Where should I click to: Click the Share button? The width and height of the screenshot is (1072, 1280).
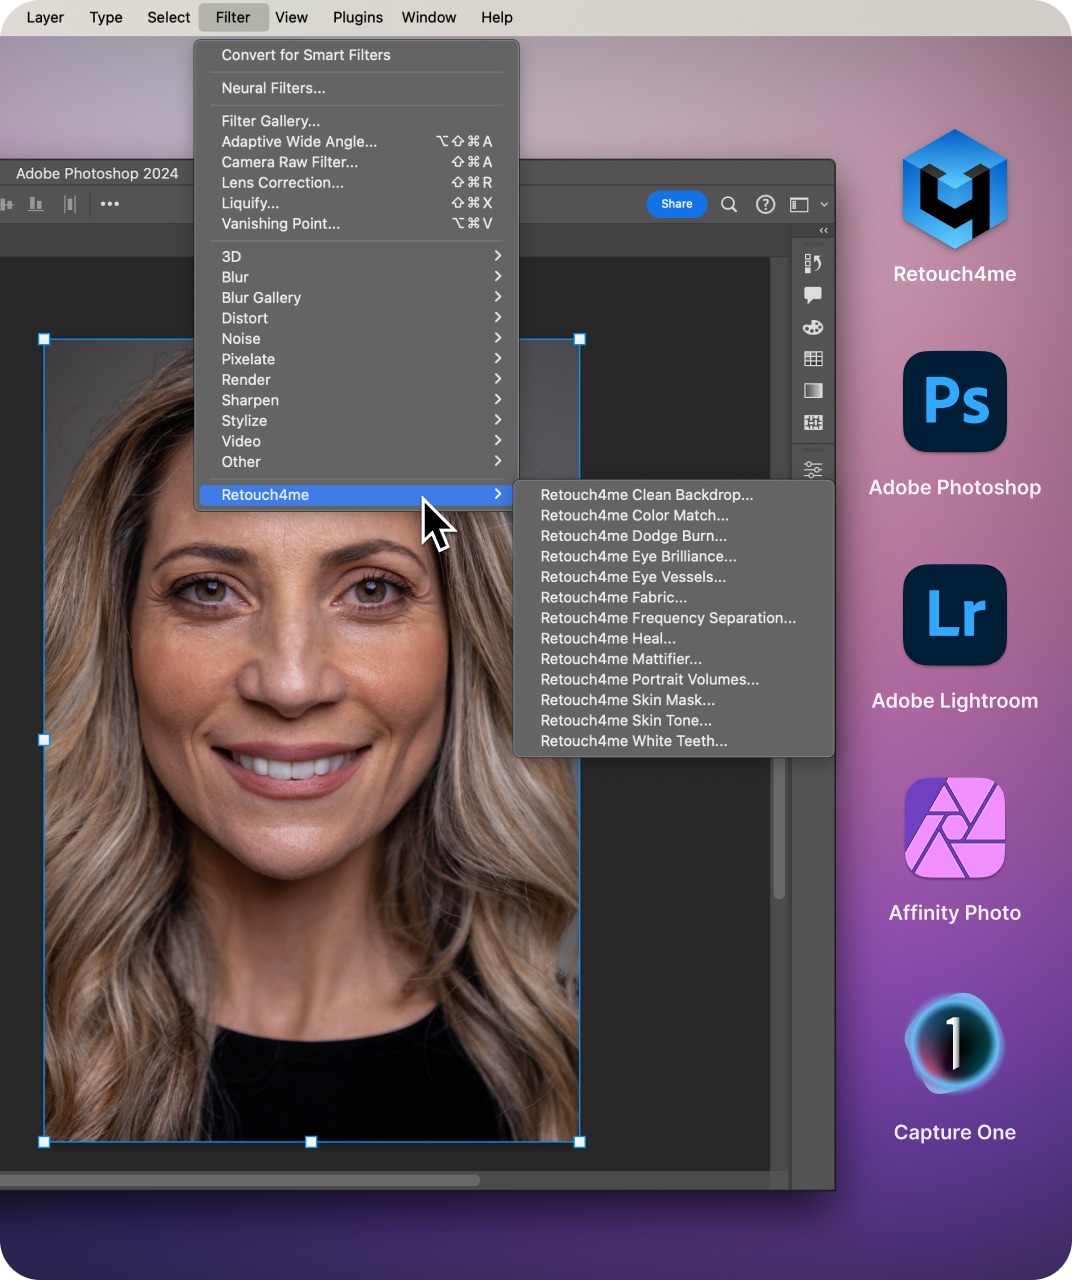677,204
